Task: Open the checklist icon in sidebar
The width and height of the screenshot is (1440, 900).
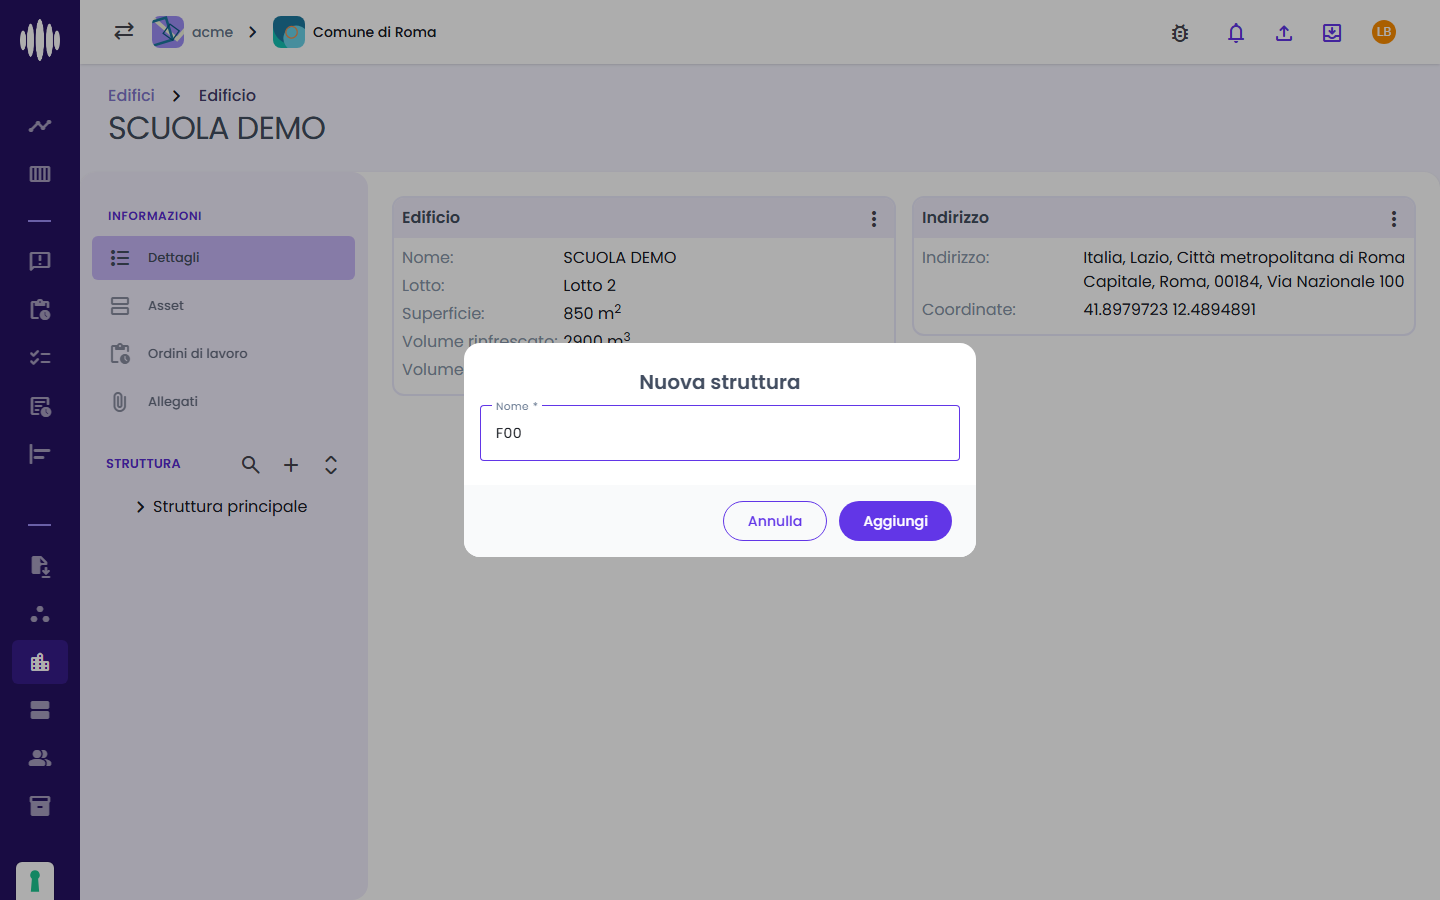Action: [x=40, y=357]
